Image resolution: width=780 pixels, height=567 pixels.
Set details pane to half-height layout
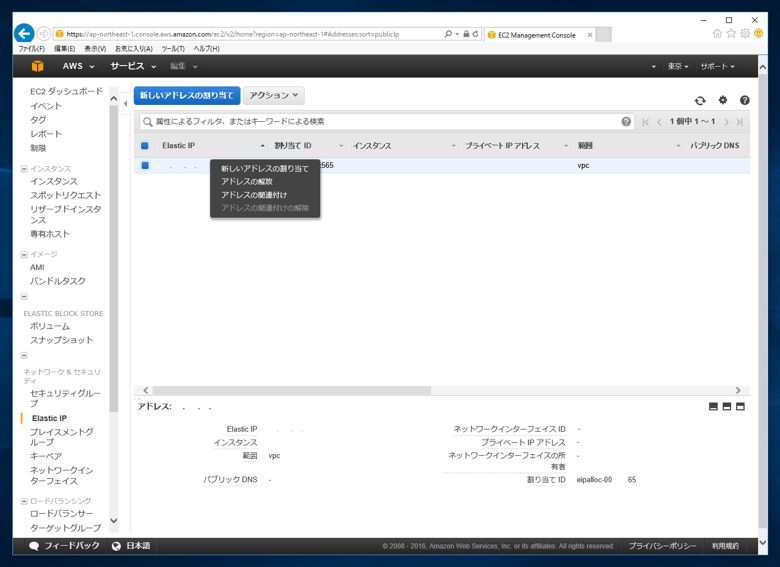tap(727, 406)
